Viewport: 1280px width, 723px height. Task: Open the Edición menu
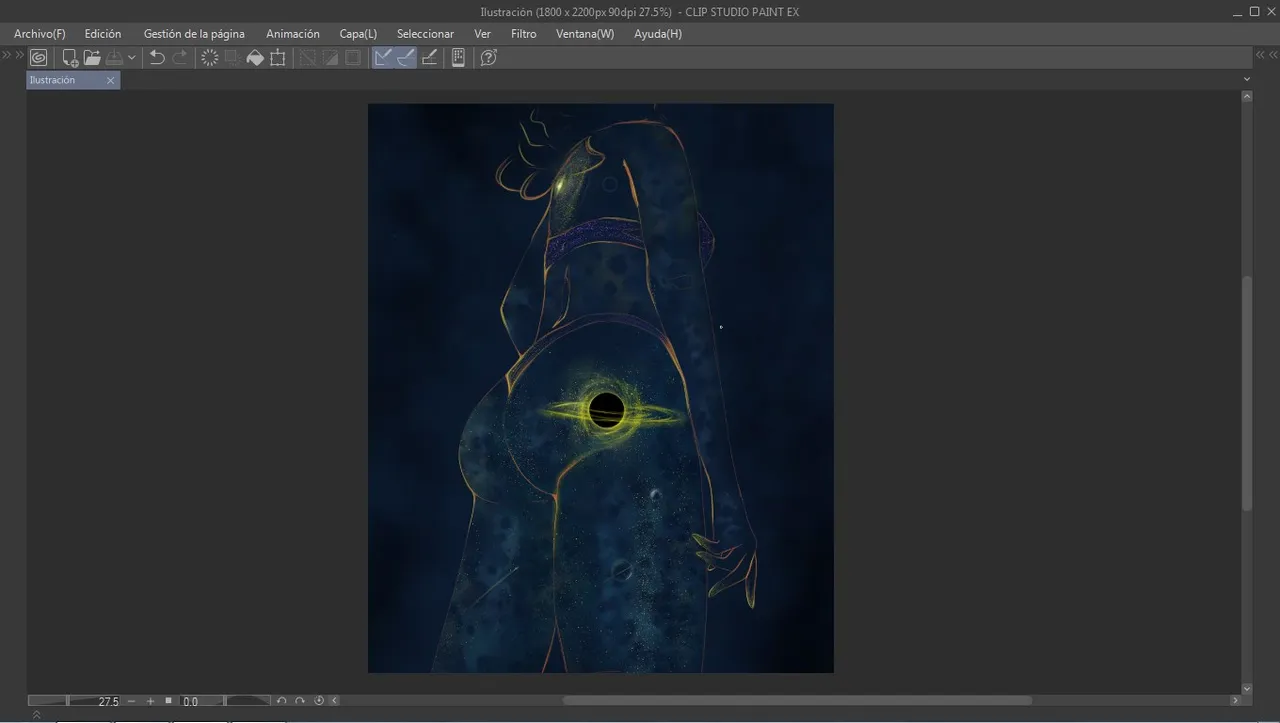pyautogui.click(x=103, y=34)
